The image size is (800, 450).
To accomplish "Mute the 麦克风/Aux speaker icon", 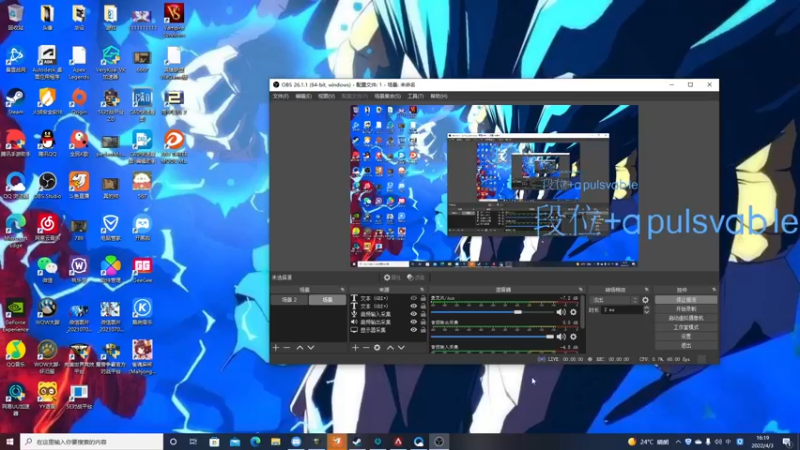I will coord(561,312).
